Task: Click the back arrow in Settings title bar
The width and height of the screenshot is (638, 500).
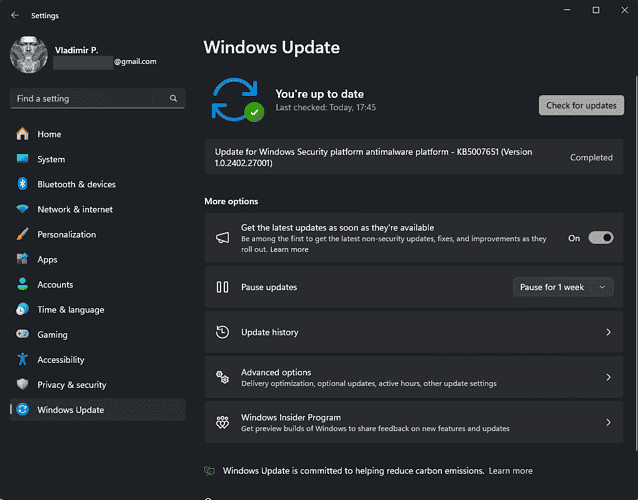Action: pos(15,16)
